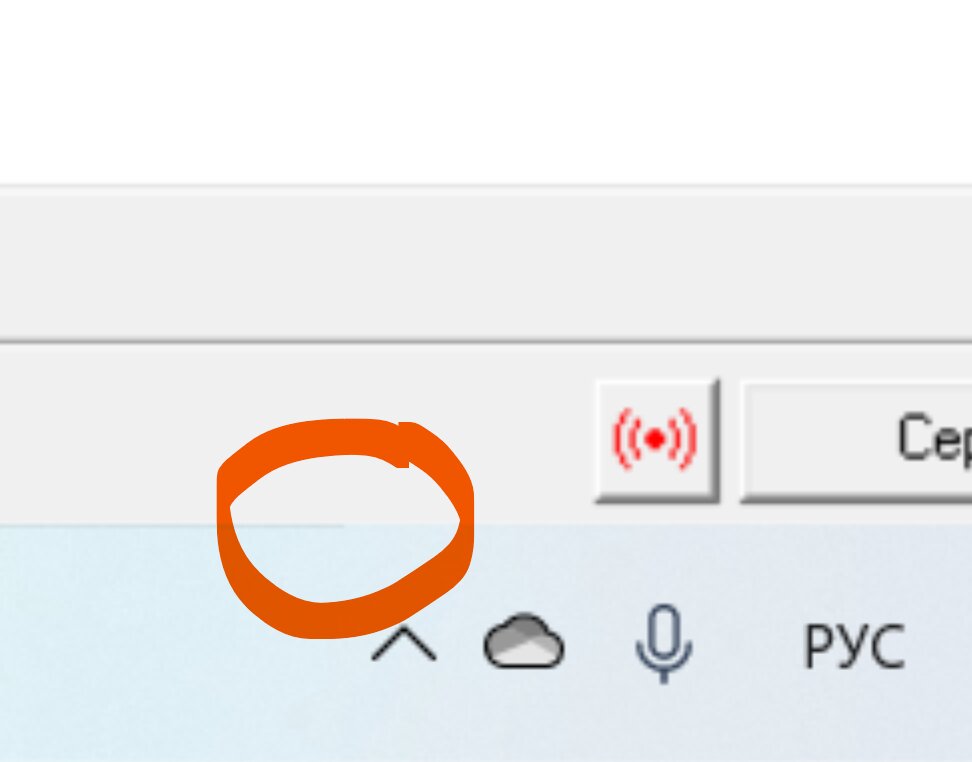This screenshot has height=762, width=972.
Task: Toggle the red radio-wave transmit button
Action: pyautogui.click(x=656, y=440)
